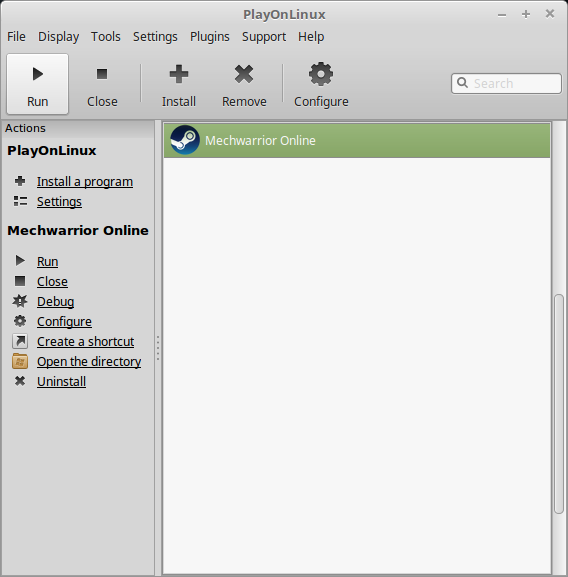
Task: Click the program list vertical scrollbar
Action: [559, 403]
